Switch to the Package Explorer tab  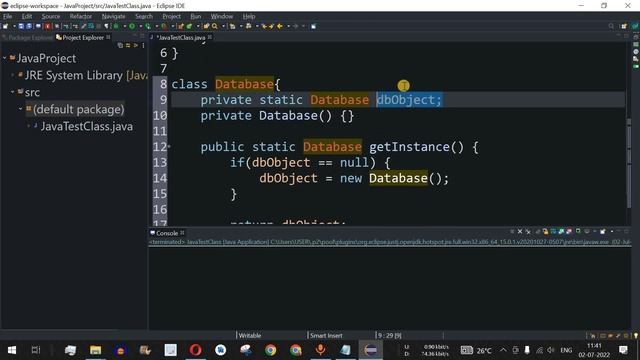click(x=27, y=38)
